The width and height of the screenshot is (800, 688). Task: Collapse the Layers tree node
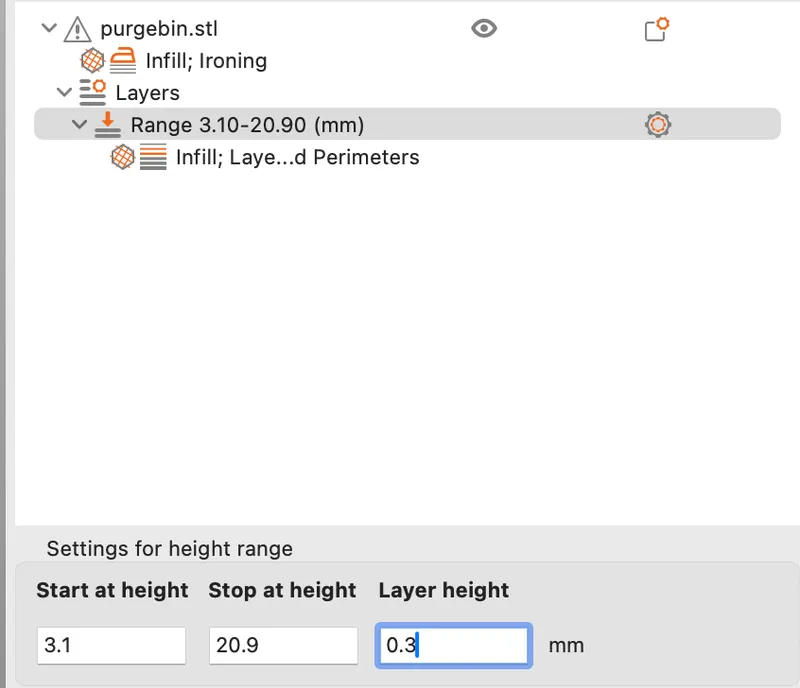point(64,92)
